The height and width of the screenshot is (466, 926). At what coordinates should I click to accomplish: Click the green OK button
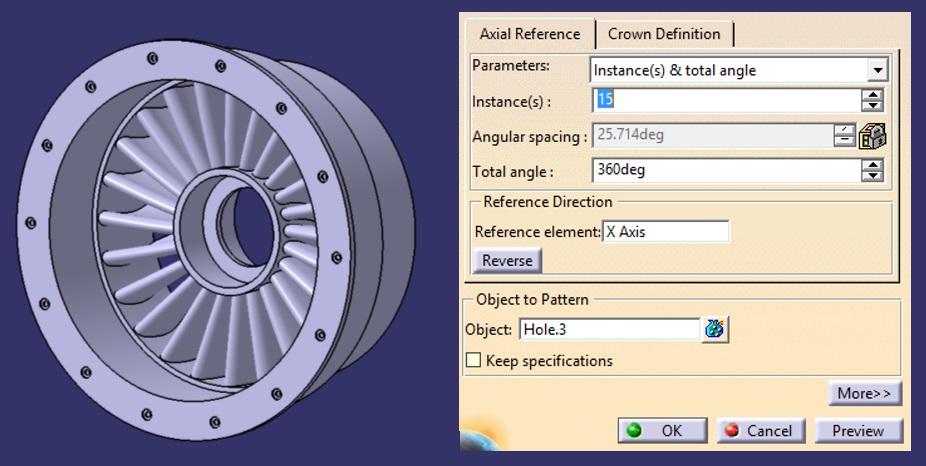[x=662, y=431]
